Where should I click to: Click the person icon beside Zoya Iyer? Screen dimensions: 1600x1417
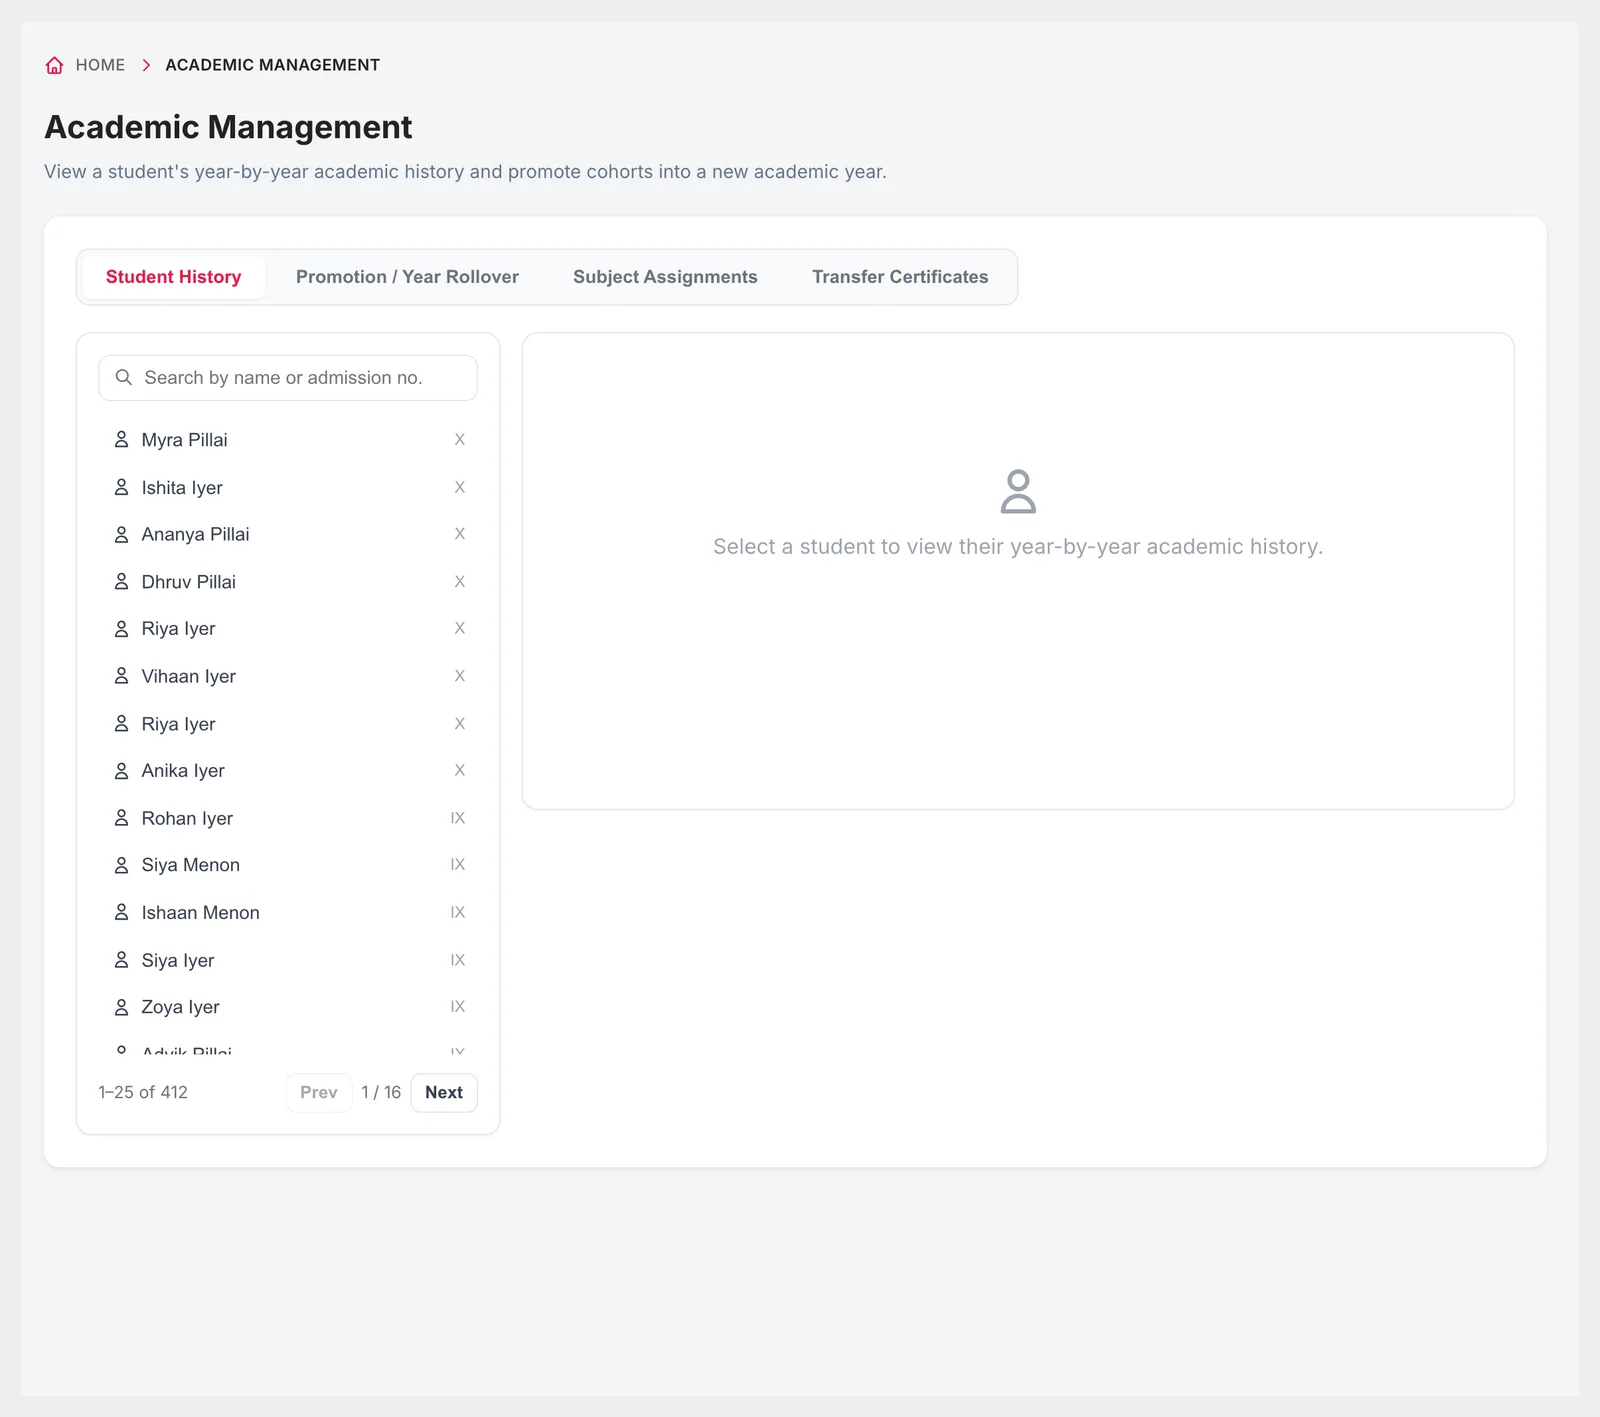(x=121, y=1007)
